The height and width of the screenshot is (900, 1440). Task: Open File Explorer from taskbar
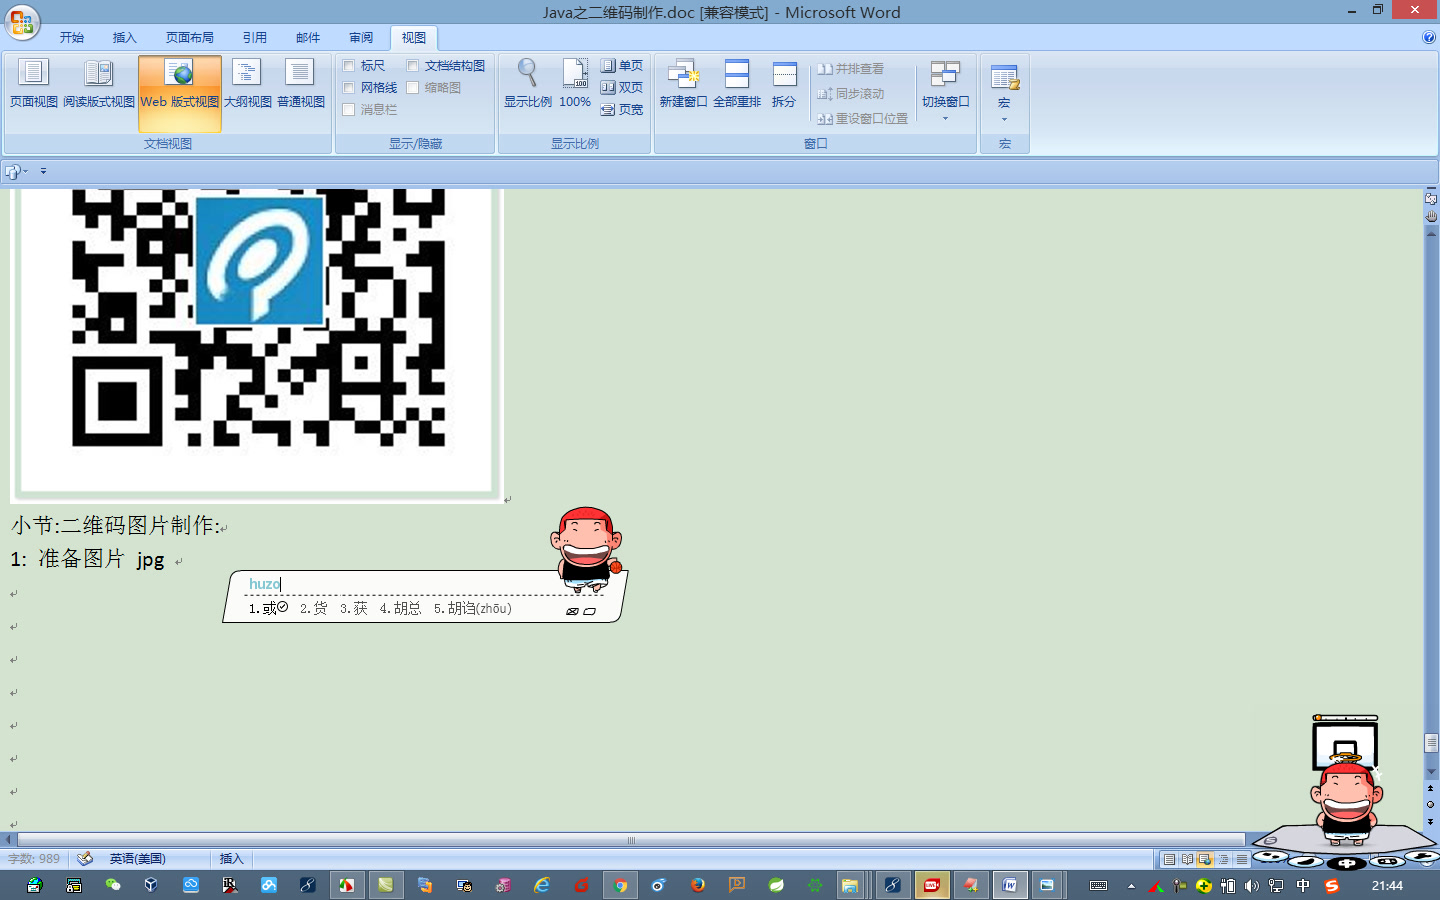point(850,885)
